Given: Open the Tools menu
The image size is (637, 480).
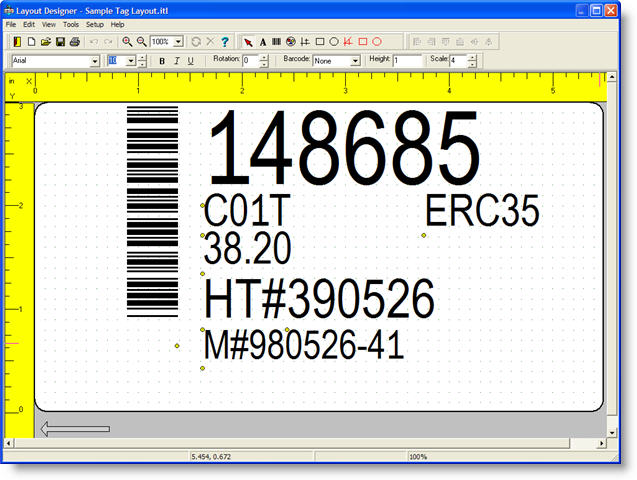Looking at the screenshot, I should (x=71, y=25).
